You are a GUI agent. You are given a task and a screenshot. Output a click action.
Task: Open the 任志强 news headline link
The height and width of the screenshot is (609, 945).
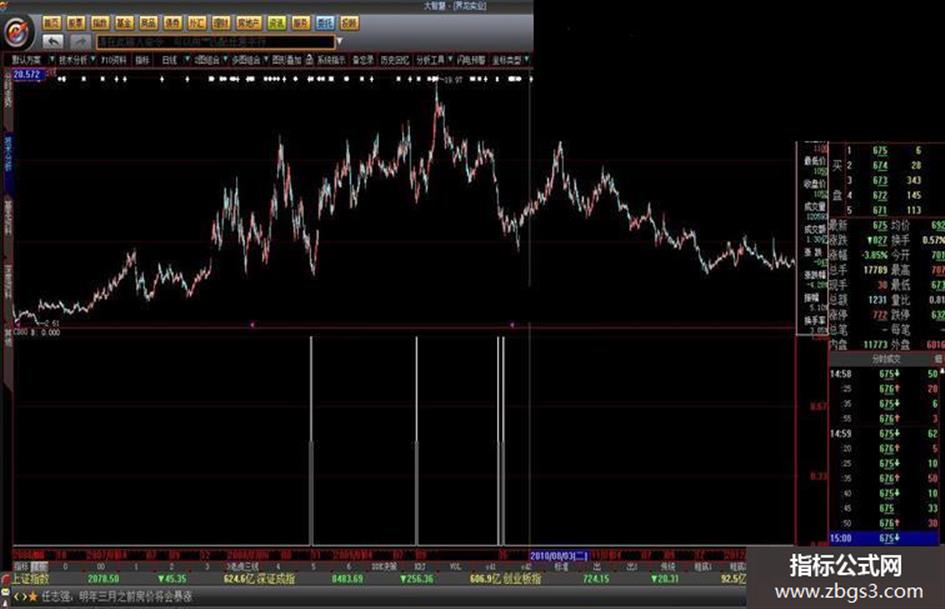click(x=117, y=597)
